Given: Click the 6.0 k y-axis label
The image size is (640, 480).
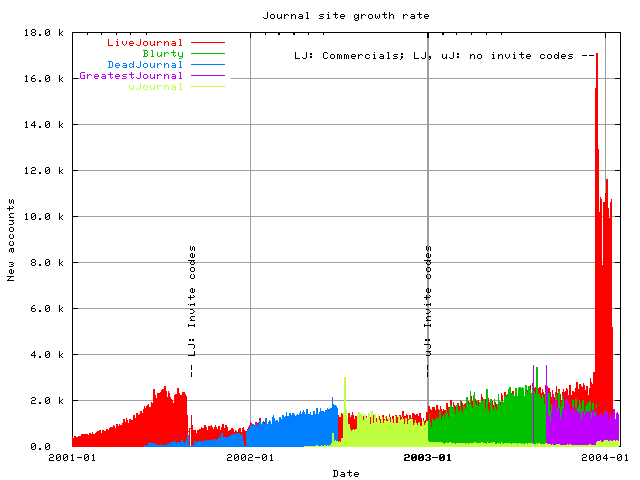Looking at the screenshot, I should (x=47, y=309).
